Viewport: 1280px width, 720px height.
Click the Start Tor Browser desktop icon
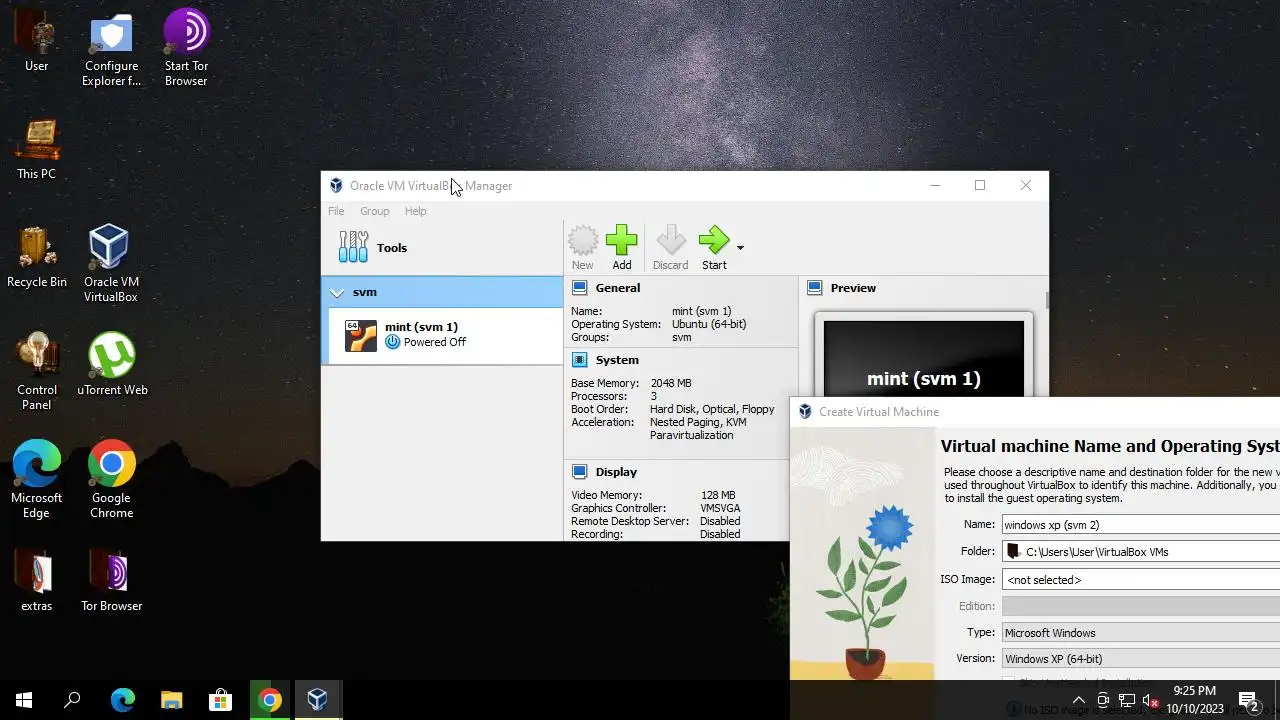pyautogui.click(x=186, y=48)
